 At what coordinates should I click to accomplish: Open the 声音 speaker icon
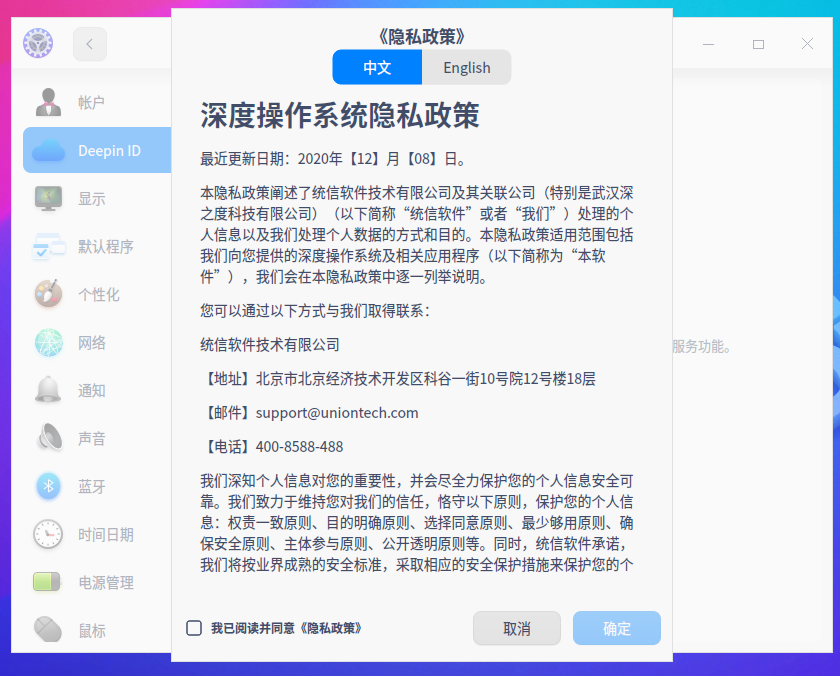50,438
